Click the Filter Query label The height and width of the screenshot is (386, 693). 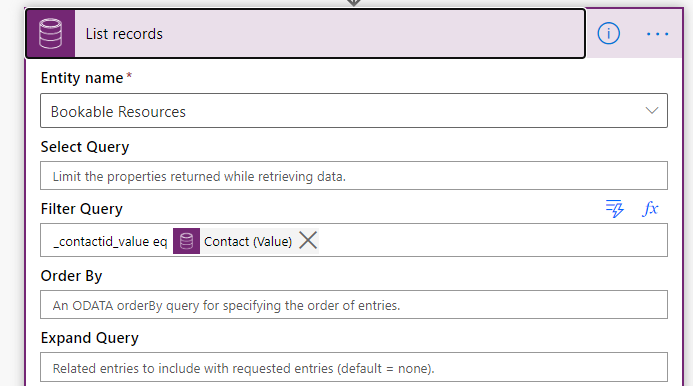point(82,209)
